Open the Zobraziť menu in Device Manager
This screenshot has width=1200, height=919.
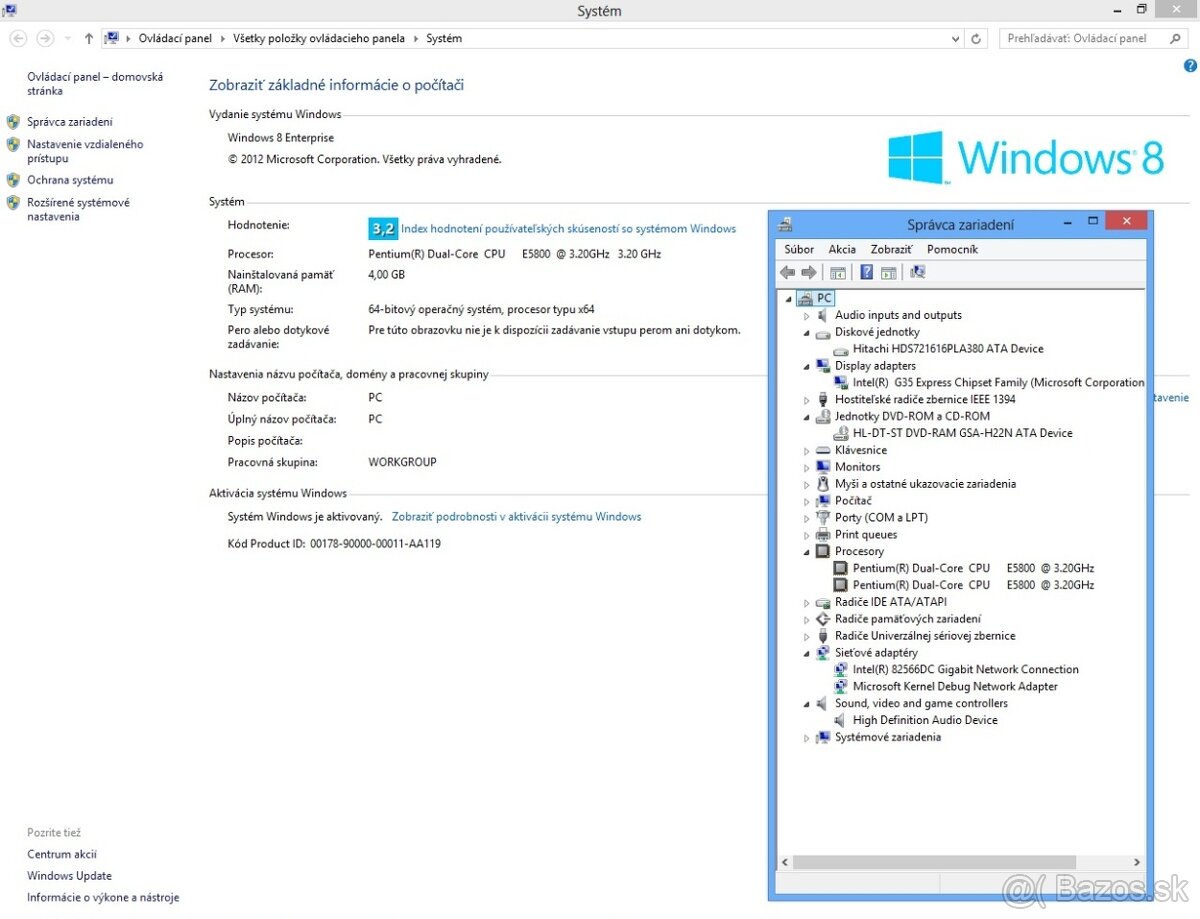tap(890, 248)
